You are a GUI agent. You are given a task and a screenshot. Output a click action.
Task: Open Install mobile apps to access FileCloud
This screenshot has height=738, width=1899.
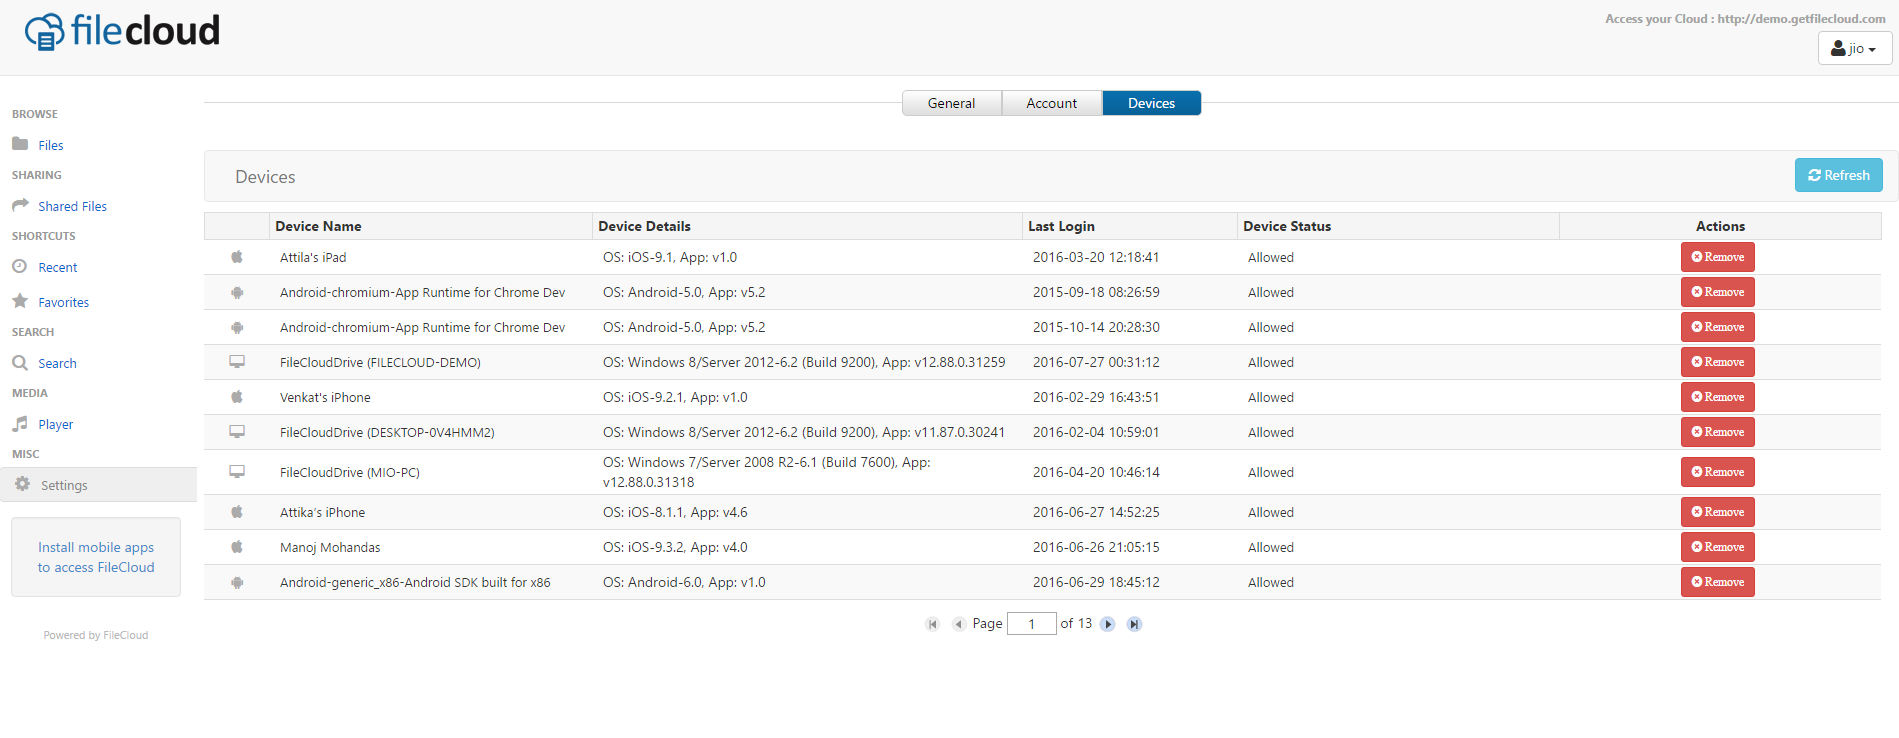pos(96,557)
